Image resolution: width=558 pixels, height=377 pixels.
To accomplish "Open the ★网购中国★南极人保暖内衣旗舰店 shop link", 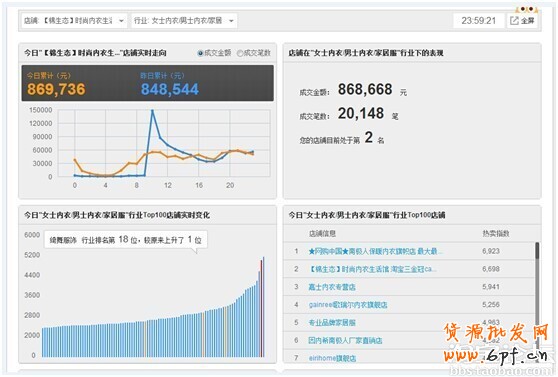I will pyautogui.click(x=375, y=251).
